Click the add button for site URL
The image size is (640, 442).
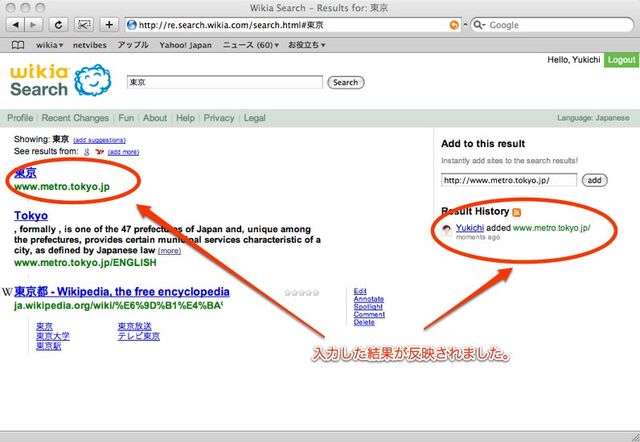coord(594,180)
